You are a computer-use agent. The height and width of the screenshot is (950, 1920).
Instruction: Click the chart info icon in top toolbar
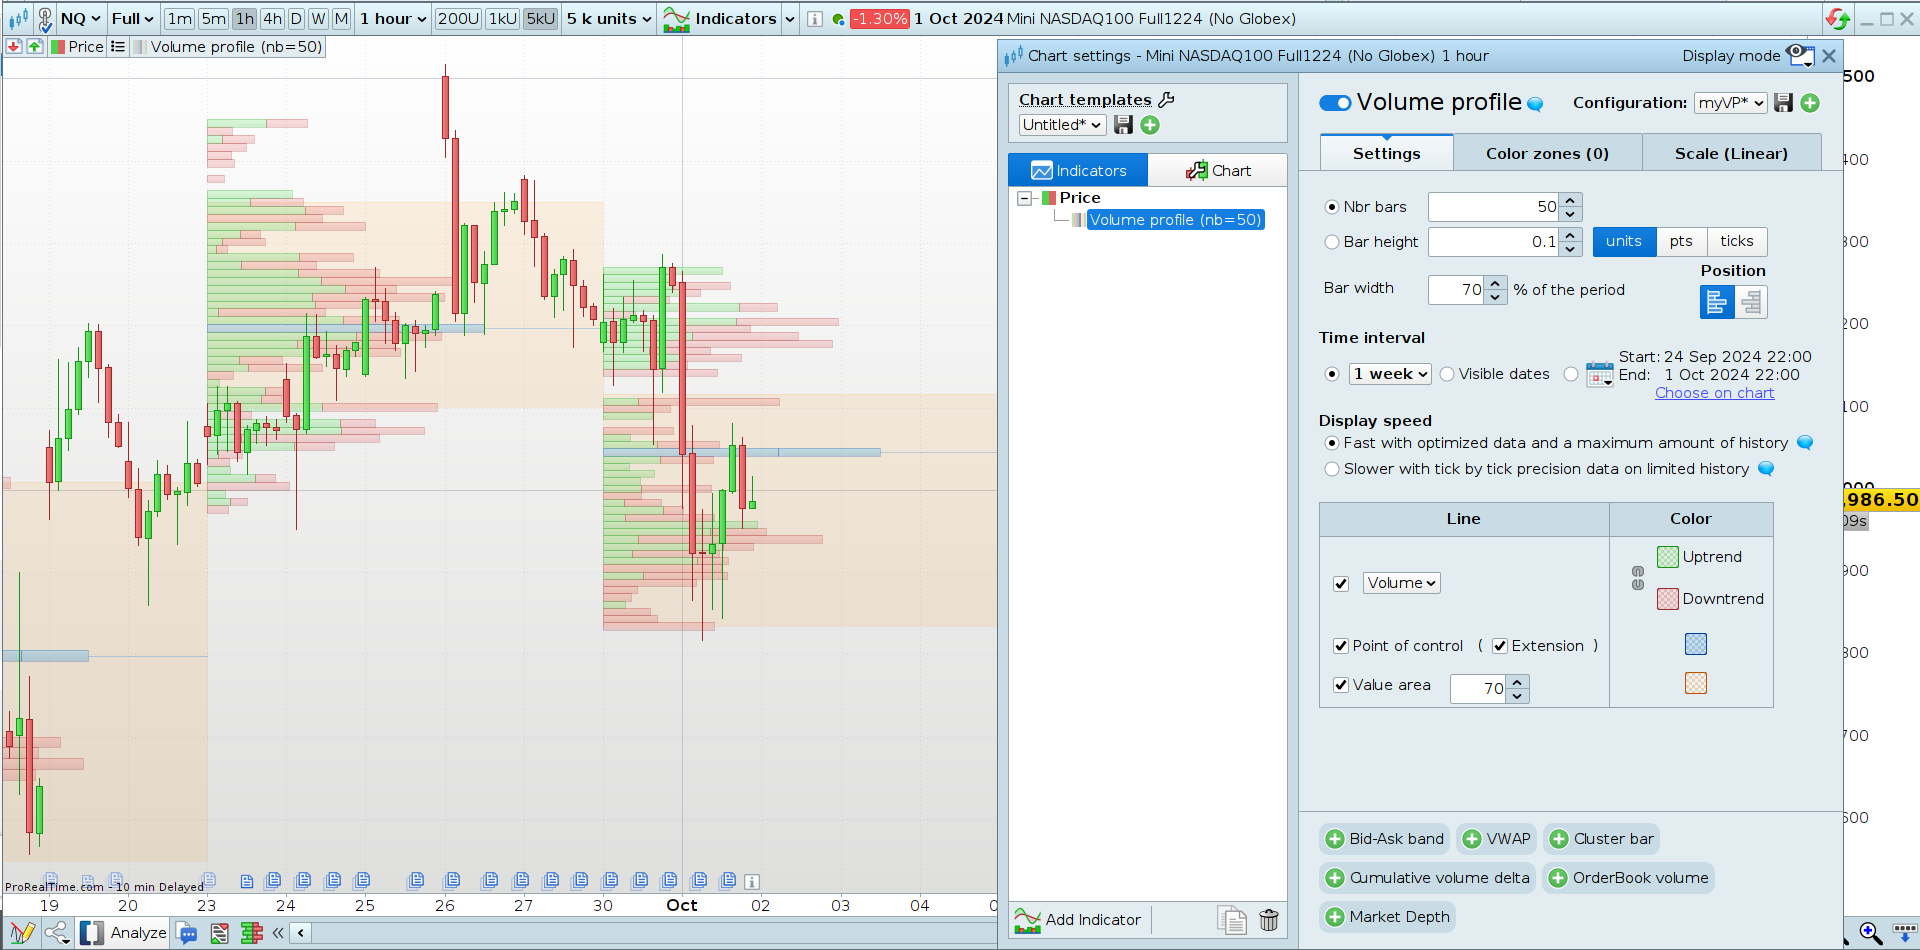coord(815,19)
